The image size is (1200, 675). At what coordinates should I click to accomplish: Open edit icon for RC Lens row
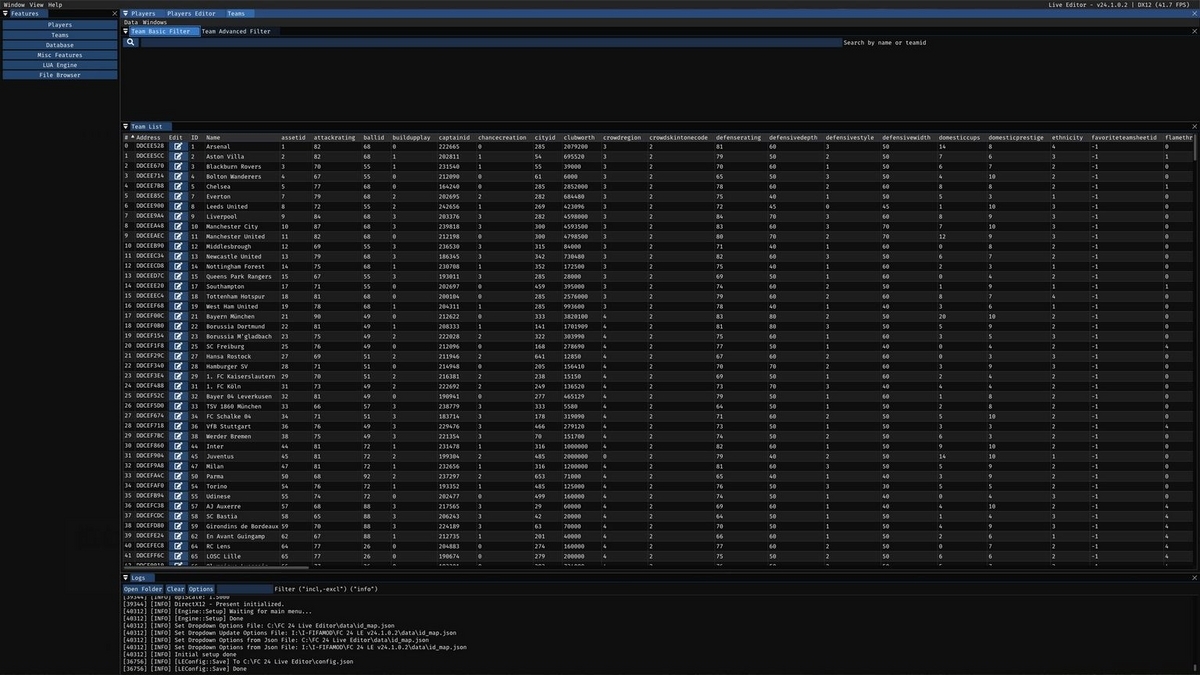tap(178, 546)
